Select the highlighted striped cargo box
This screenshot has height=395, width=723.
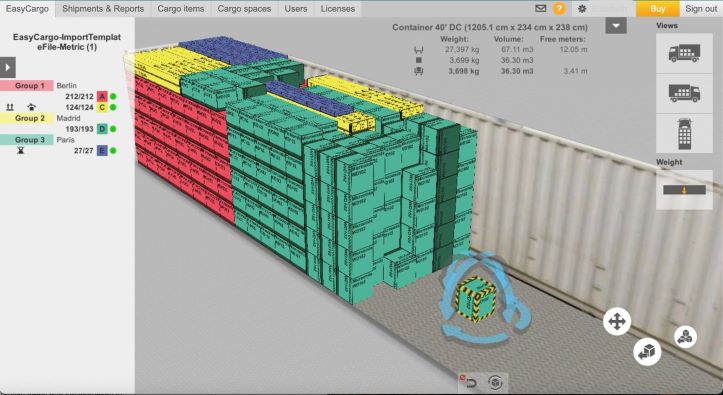click(476, 299)
